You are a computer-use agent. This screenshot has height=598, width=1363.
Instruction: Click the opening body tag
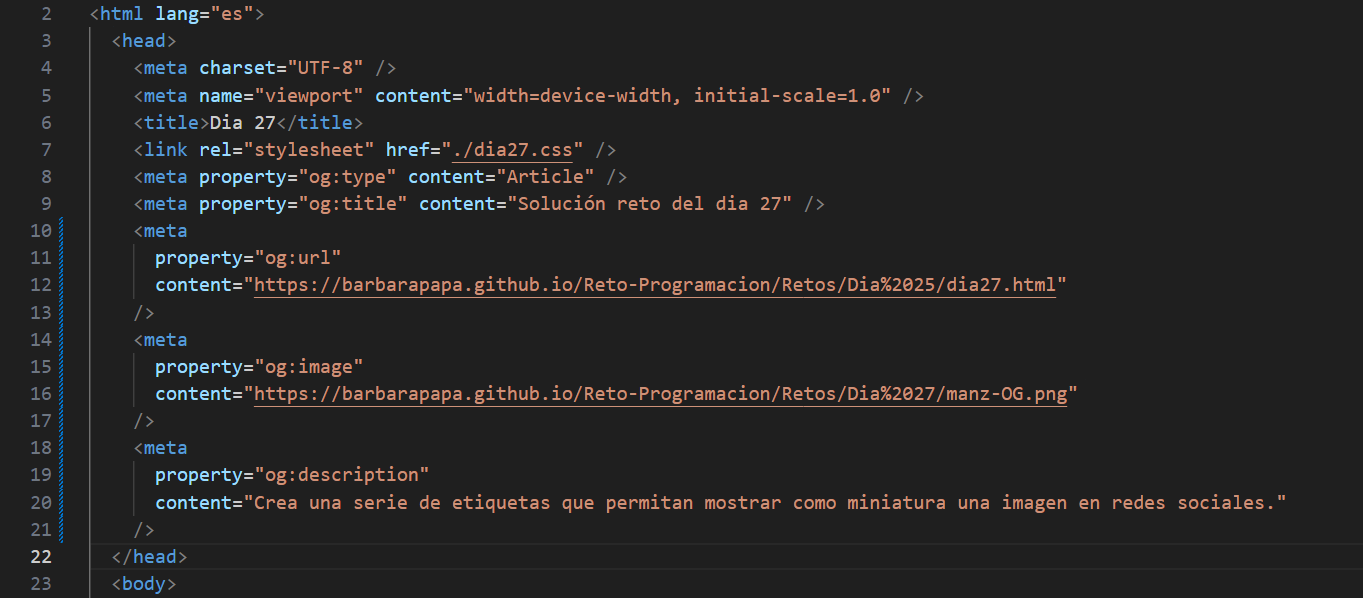[x=143, y=583]
